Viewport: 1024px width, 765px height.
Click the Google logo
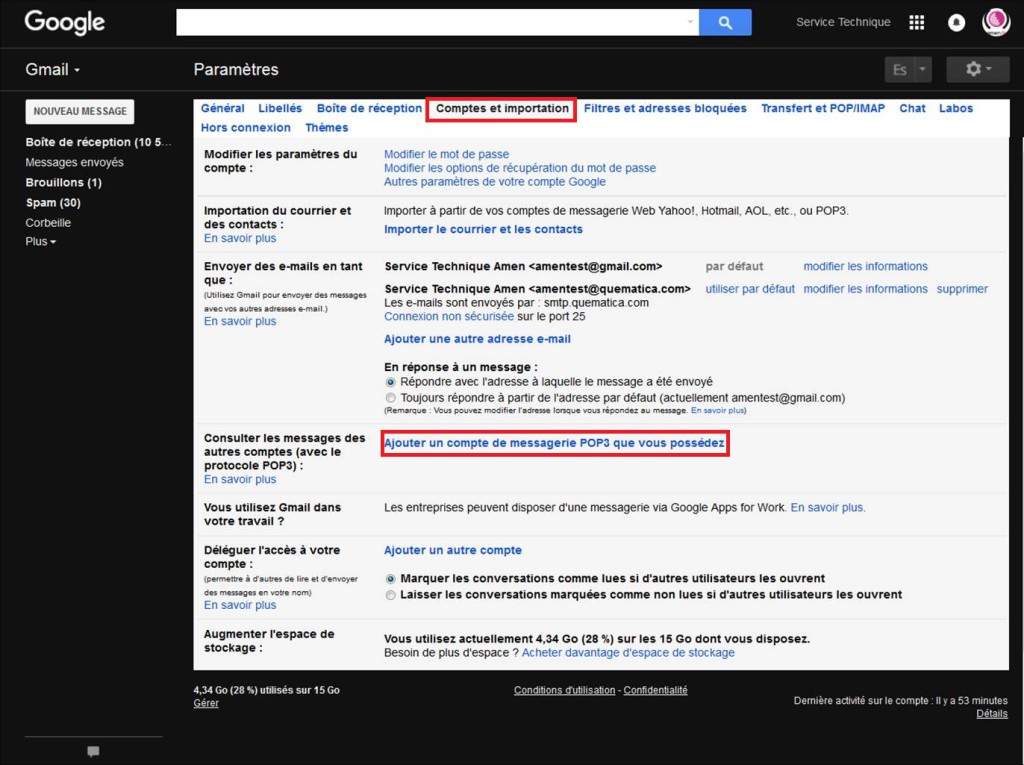65,22
